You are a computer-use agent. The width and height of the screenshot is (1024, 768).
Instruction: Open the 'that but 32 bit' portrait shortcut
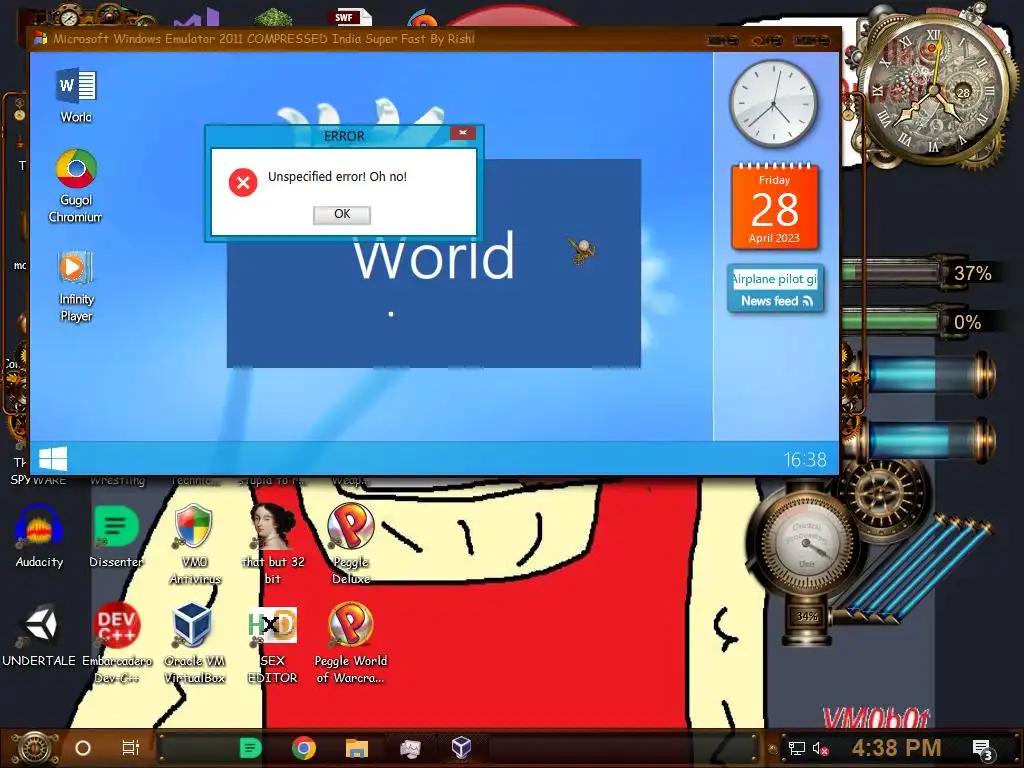click(272, 543)
